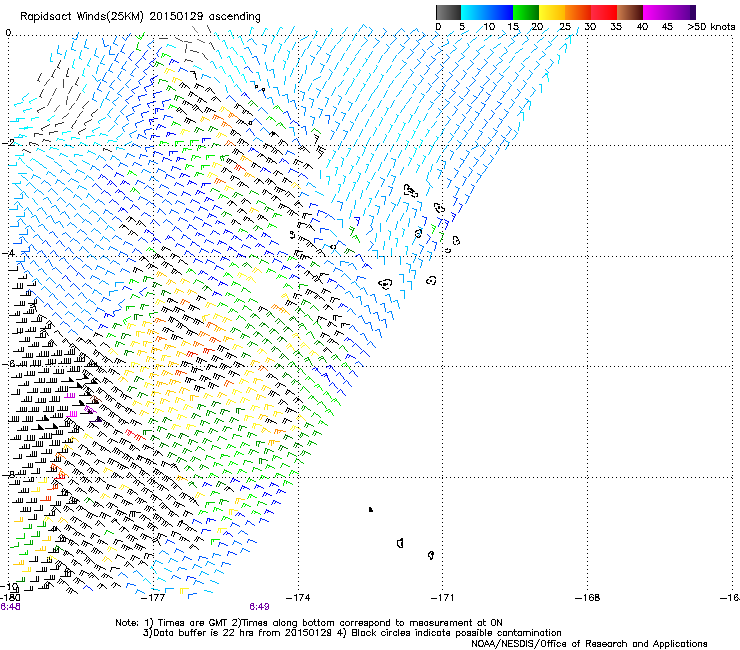Click the '-168' longitude axis label
The width and height of the screenshot is (740, 650).
588,598
